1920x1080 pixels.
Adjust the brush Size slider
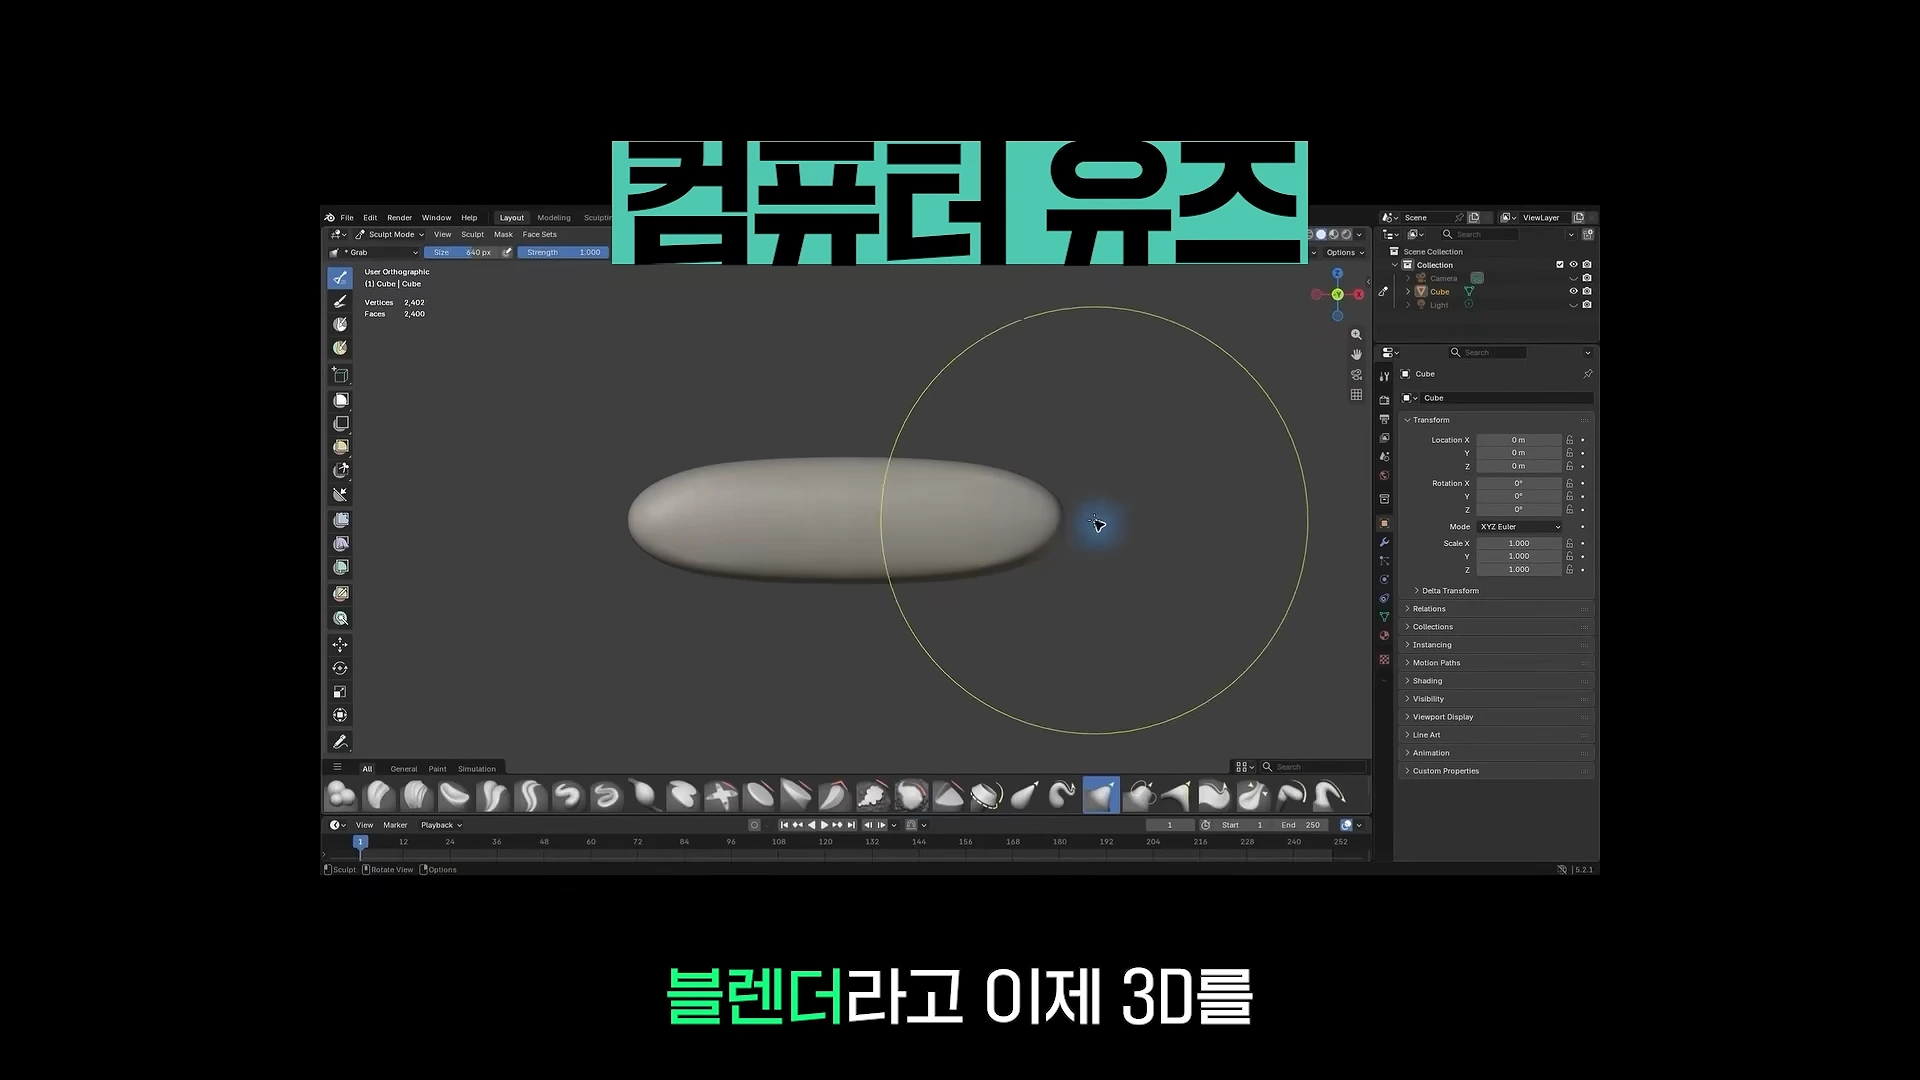[462, 253]
